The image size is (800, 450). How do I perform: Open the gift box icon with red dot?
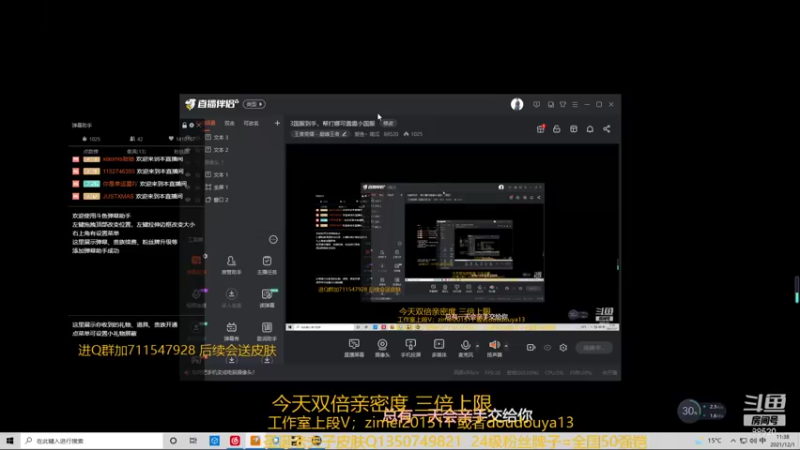pos(540,129)
